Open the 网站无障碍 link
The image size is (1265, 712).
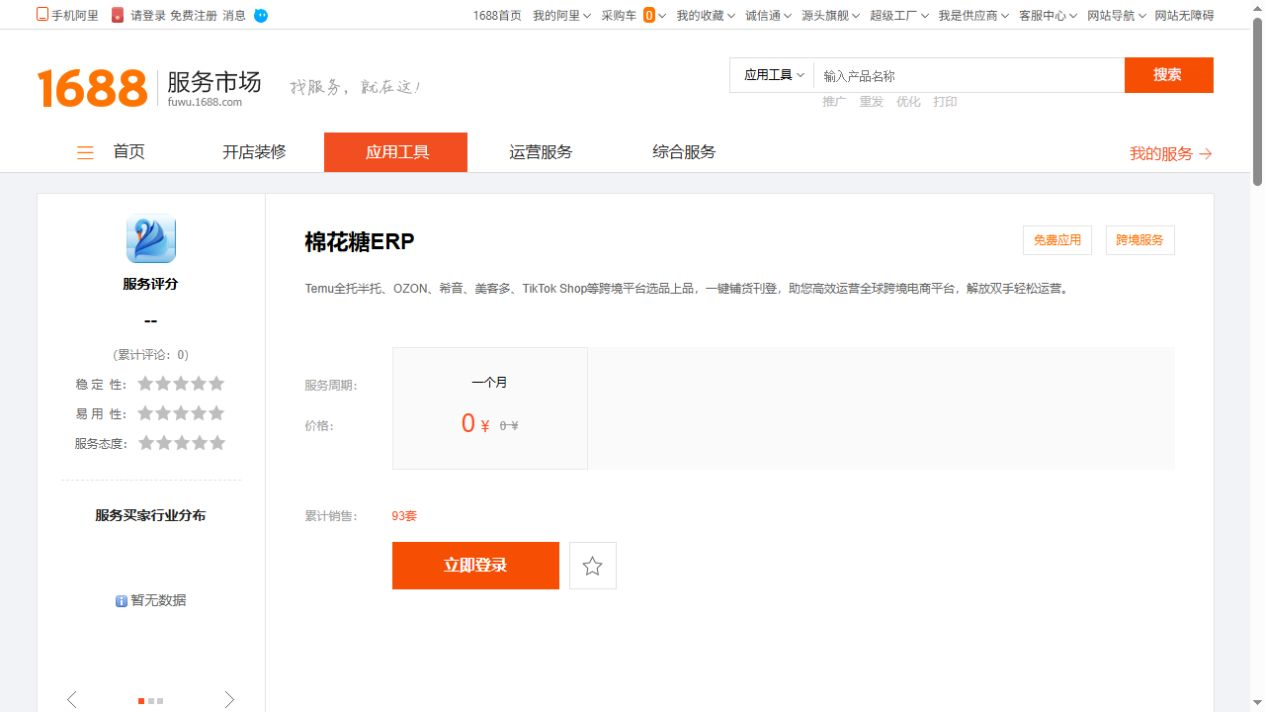coord(1184,15)
